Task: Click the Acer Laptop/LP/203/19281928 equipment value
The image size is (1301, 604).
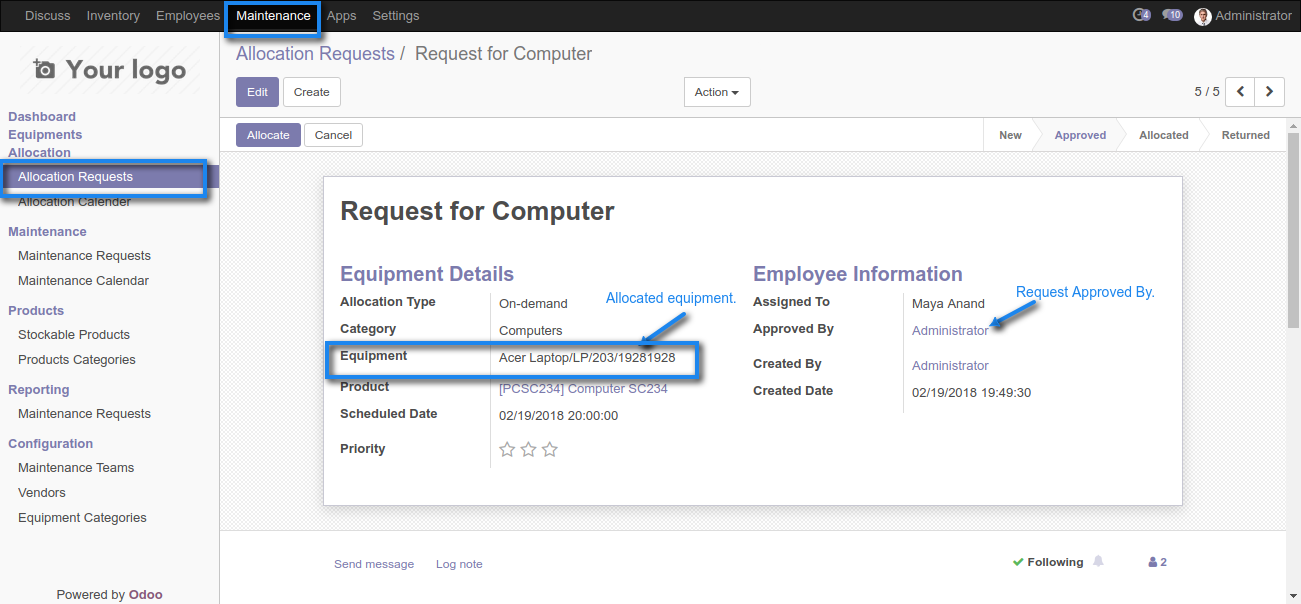Action: (587, 358)
